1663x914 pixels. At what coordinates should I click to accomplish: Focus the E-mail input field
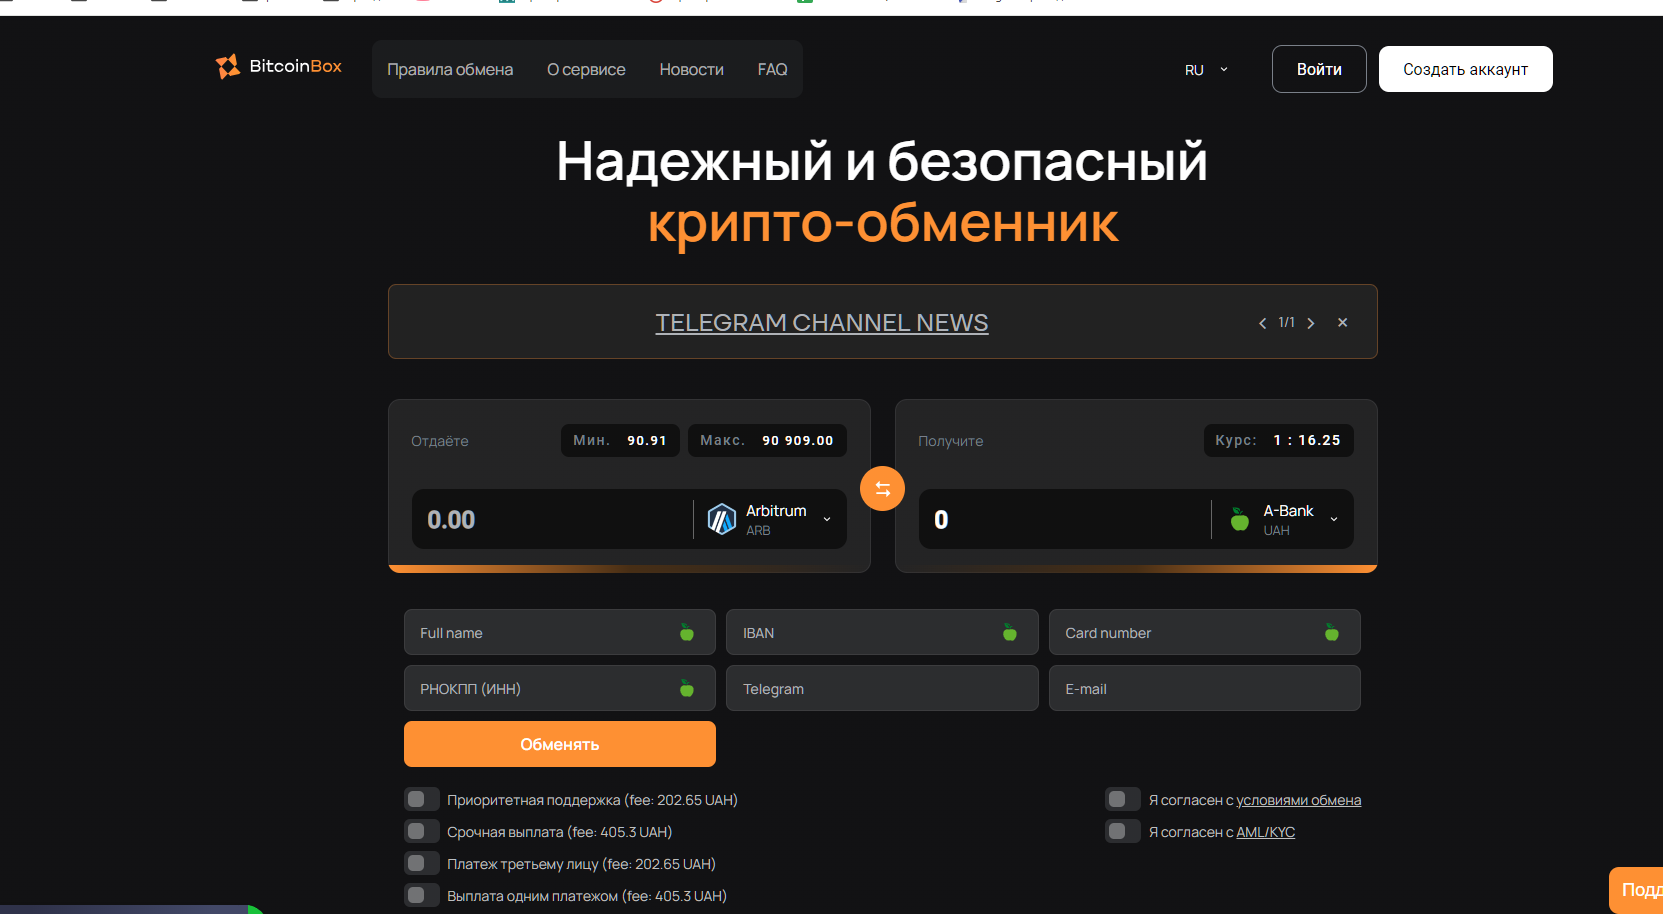click(x=1204, y=689)
